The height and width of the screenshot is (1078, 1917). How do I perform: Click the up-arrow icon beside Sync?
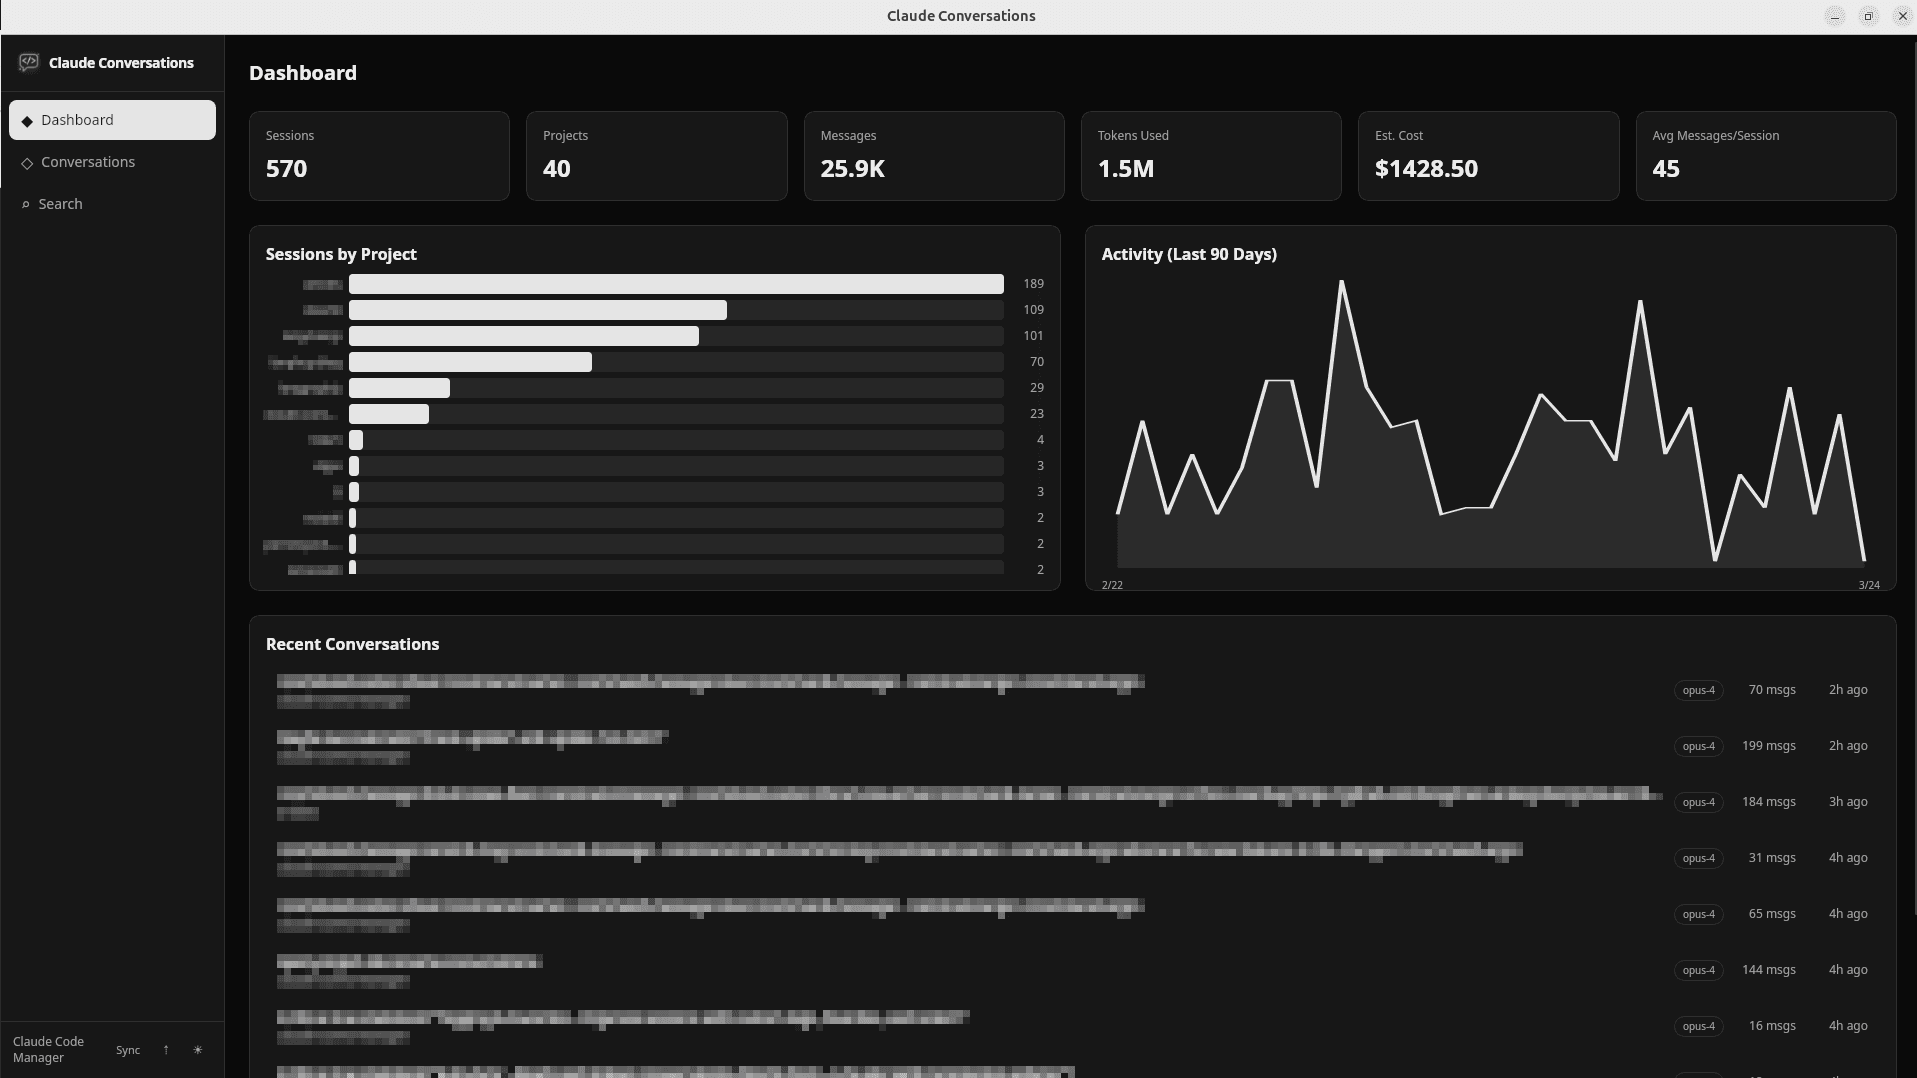(x=166, y=1050)
